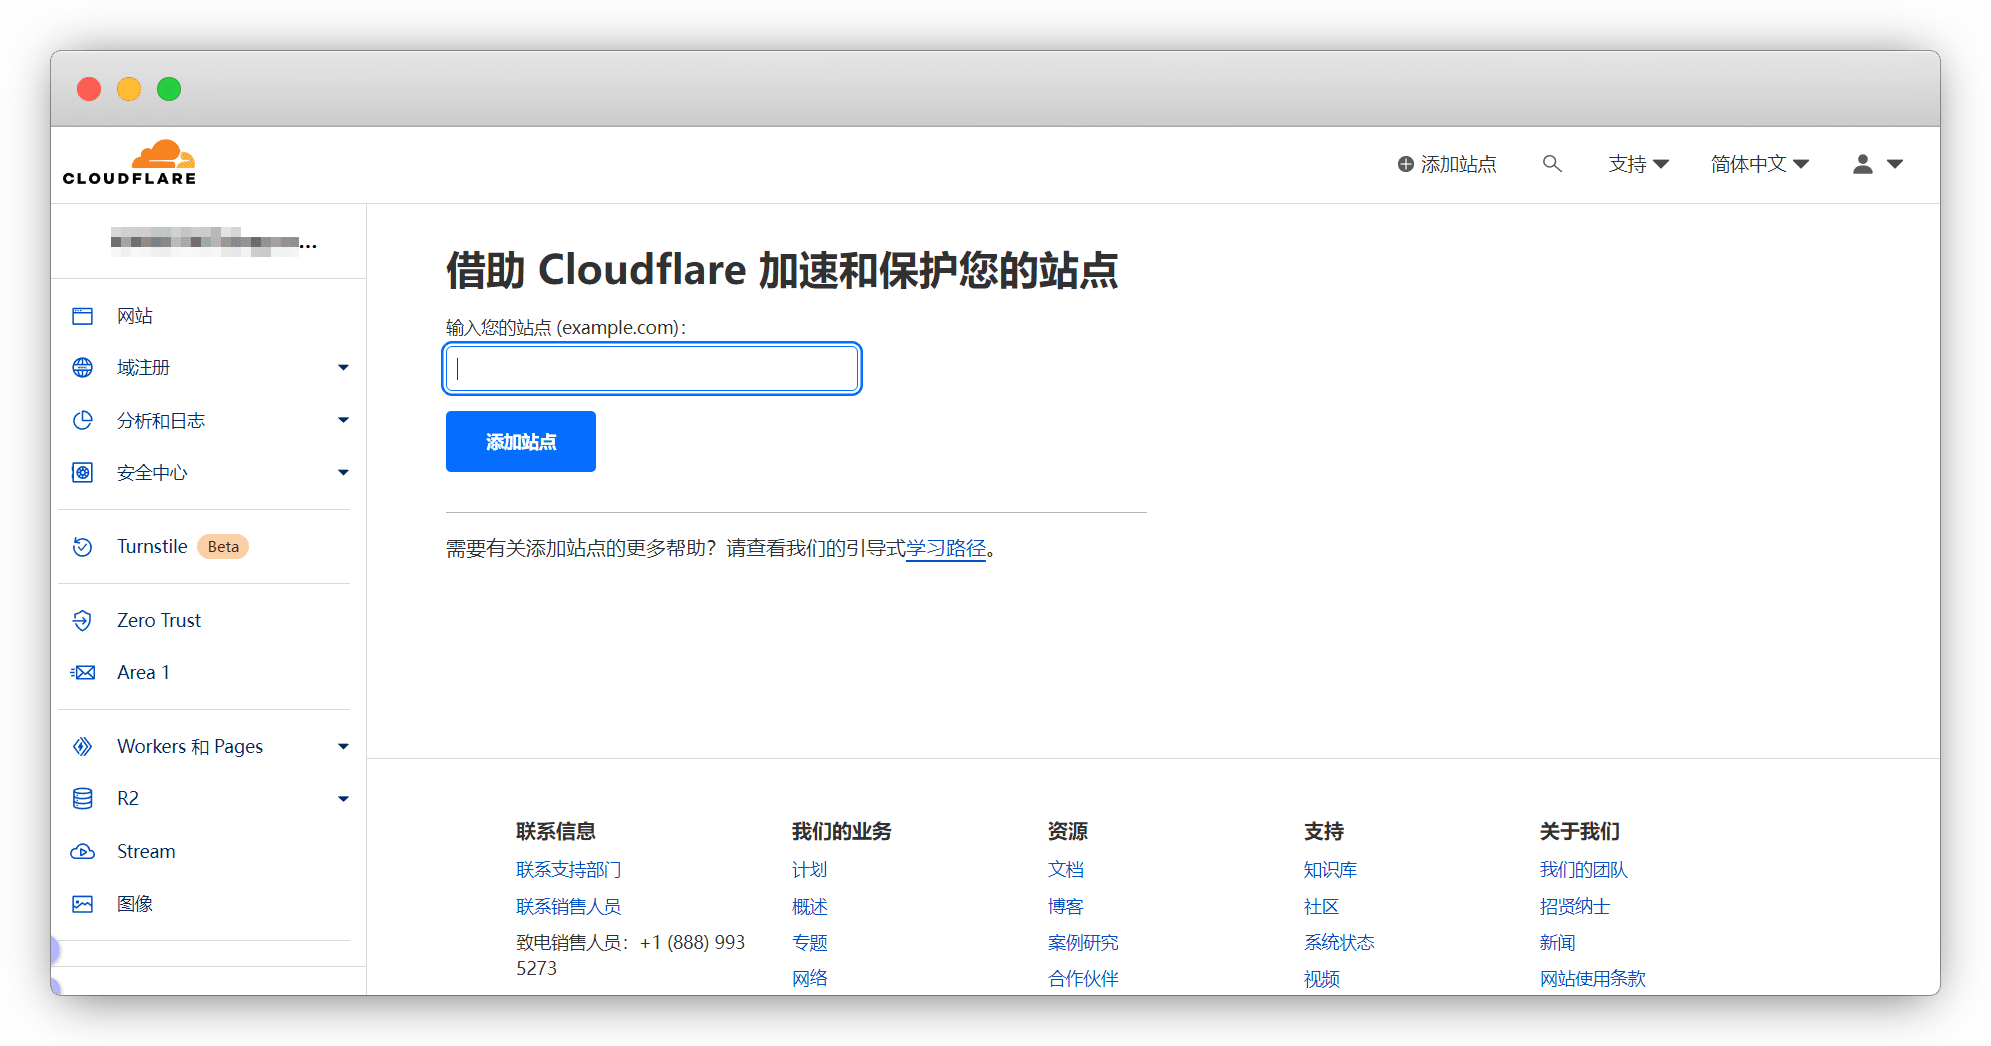Follow the 学习路径 link
The width and height of the screenshot is (1991, 1046).
[946, 548]
